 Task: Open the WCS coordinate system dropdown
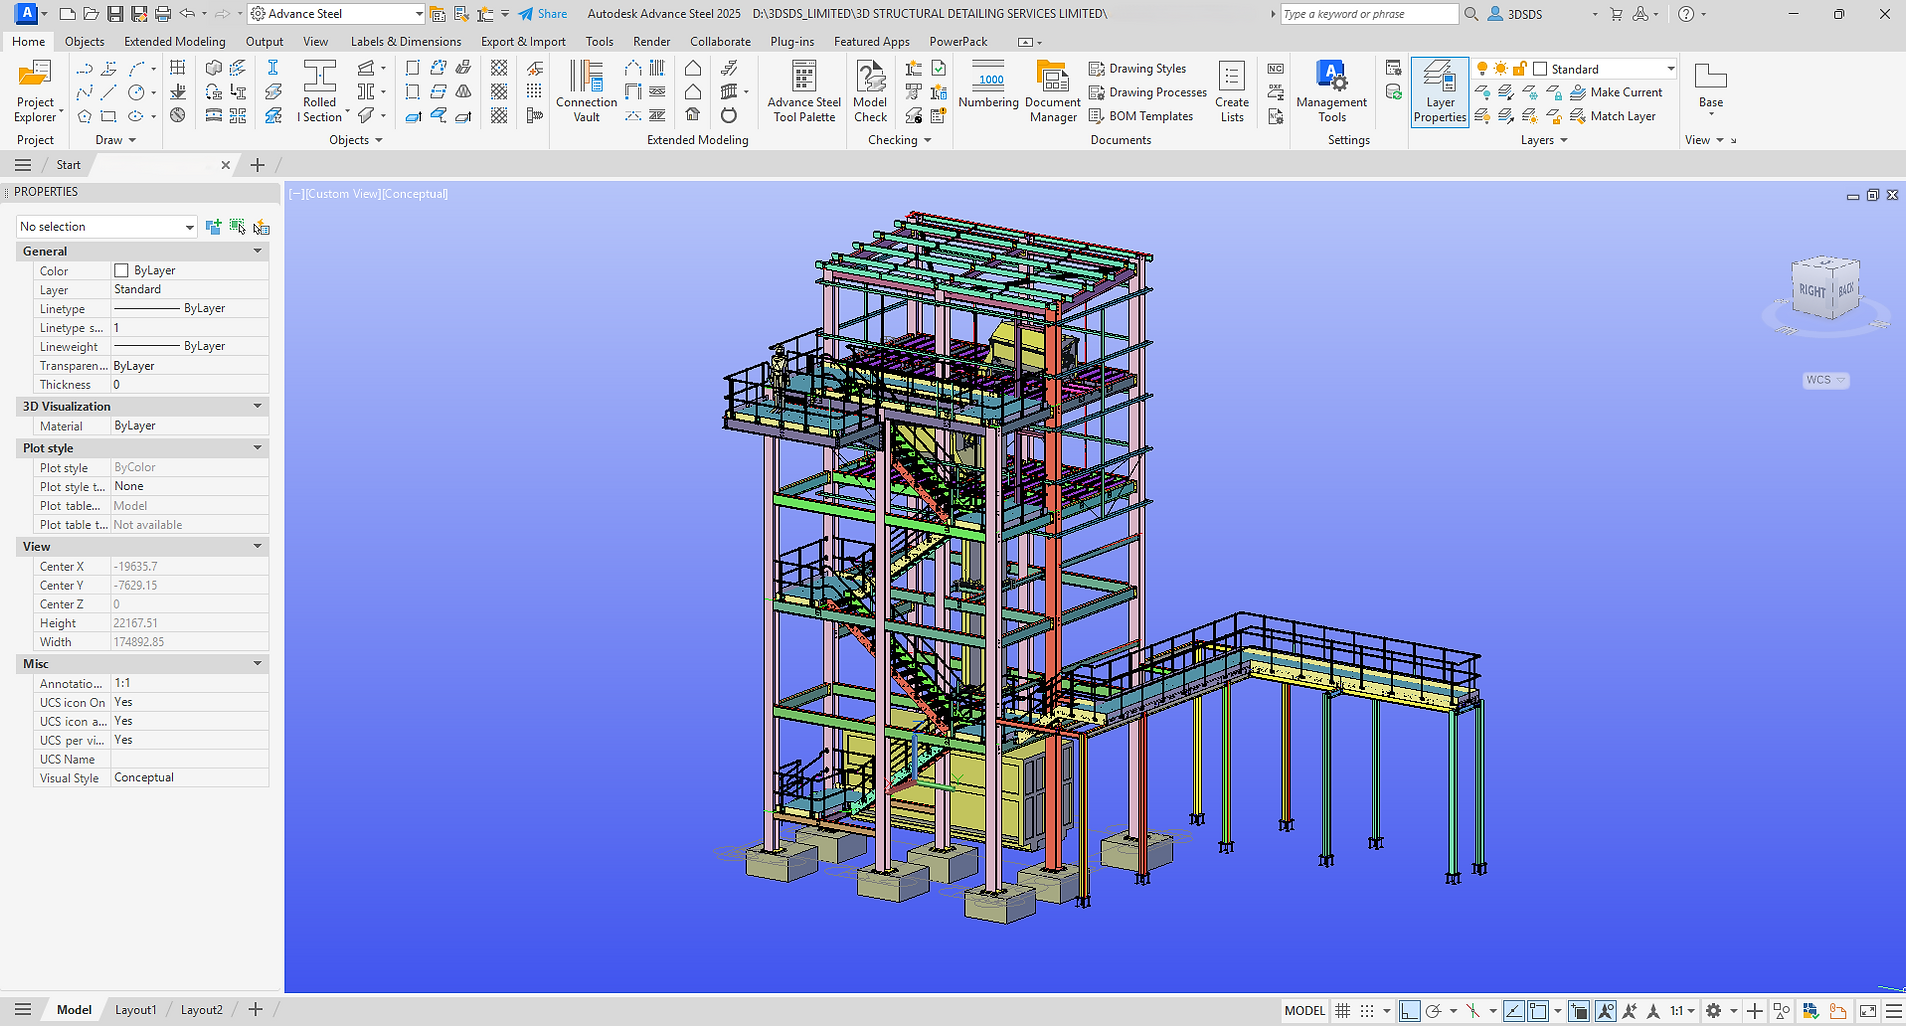1826,380
